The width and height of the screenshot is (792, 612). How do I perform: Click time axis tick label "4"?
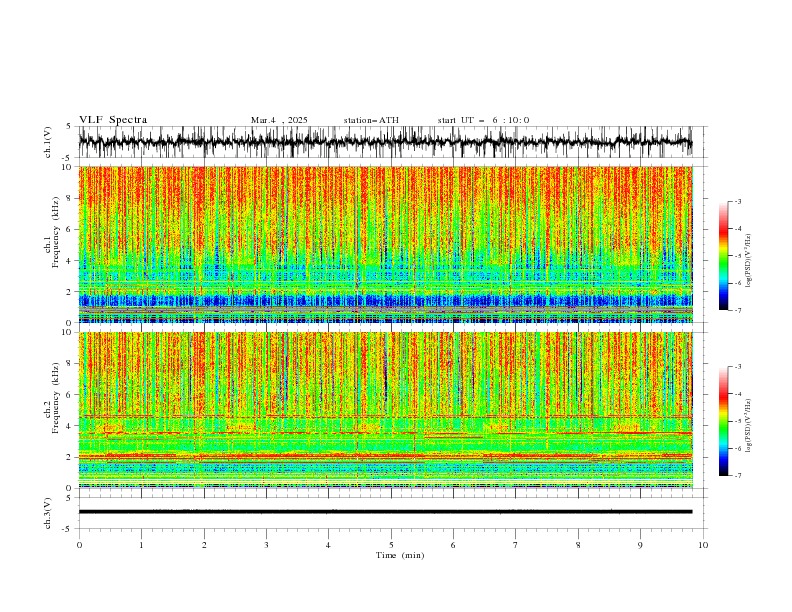pos(328,545)
